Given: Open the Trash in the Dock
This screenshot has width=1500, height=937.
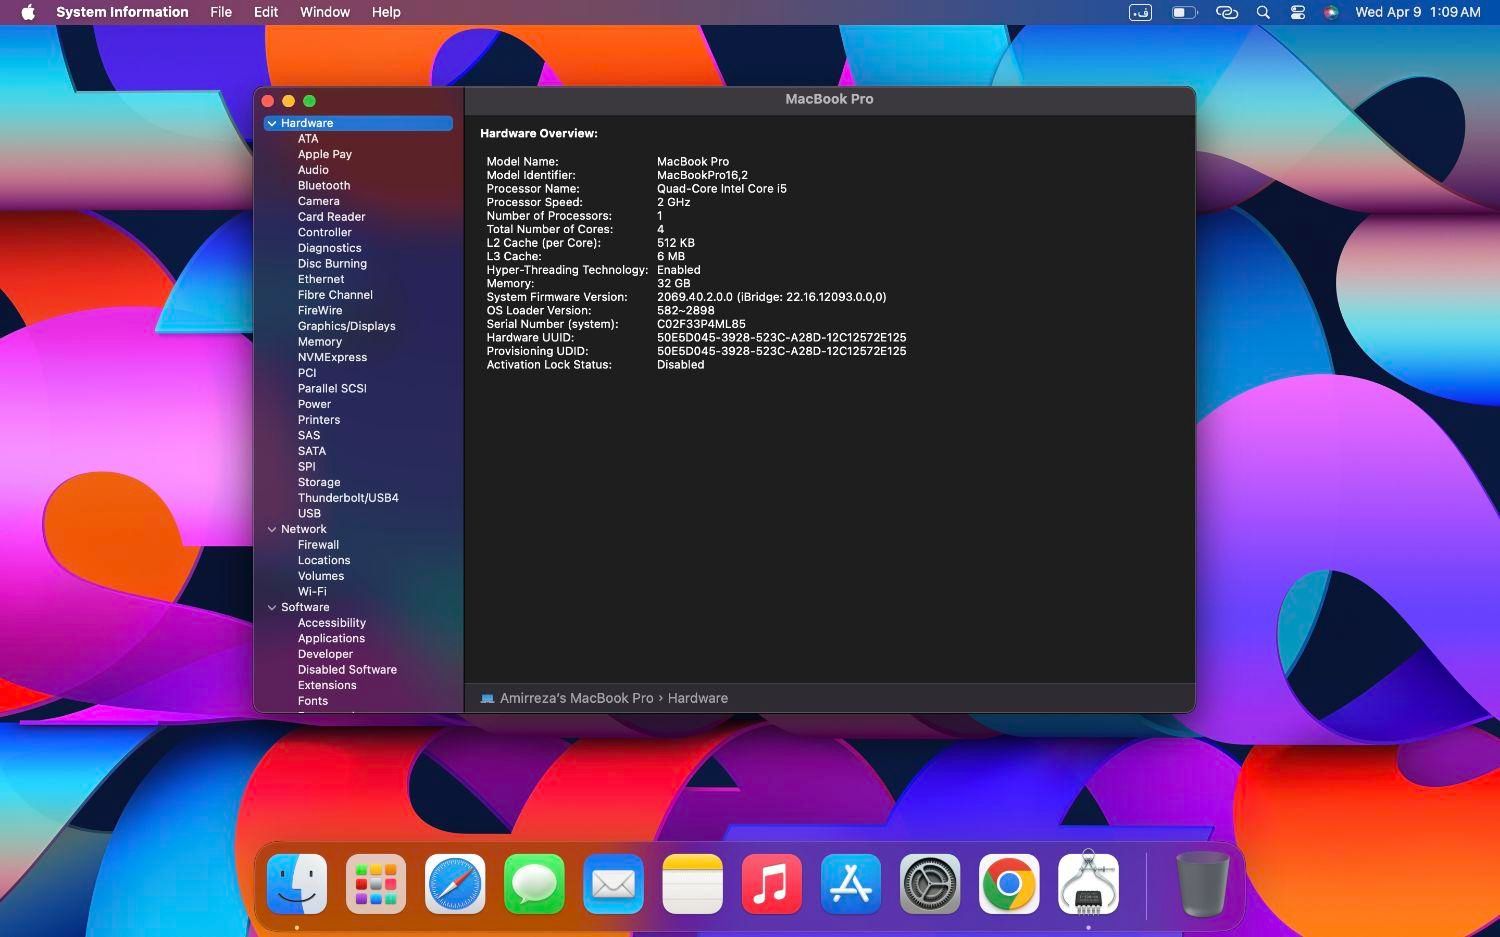Looking at the screenshot, I should (x=1202, y=884).
